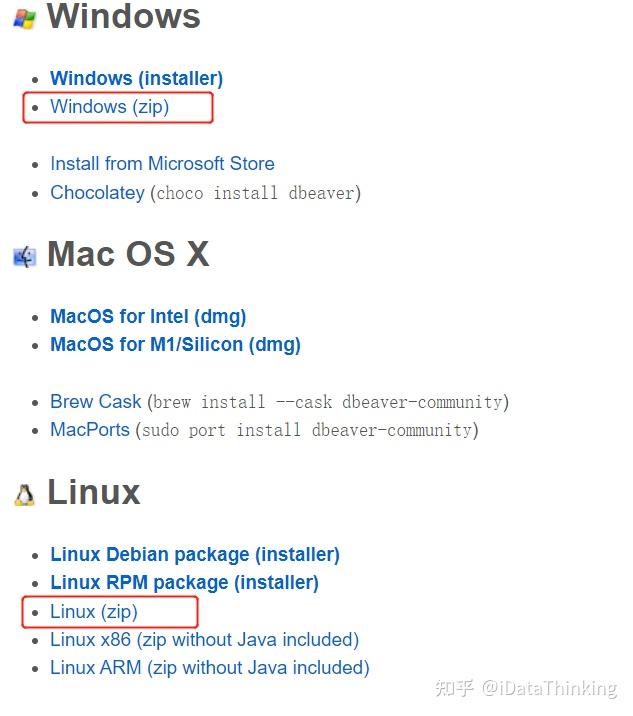The height and width of the screenshot is (716, 633).
Task: Download the Windows (installer) link
Action: coord(137,79)
